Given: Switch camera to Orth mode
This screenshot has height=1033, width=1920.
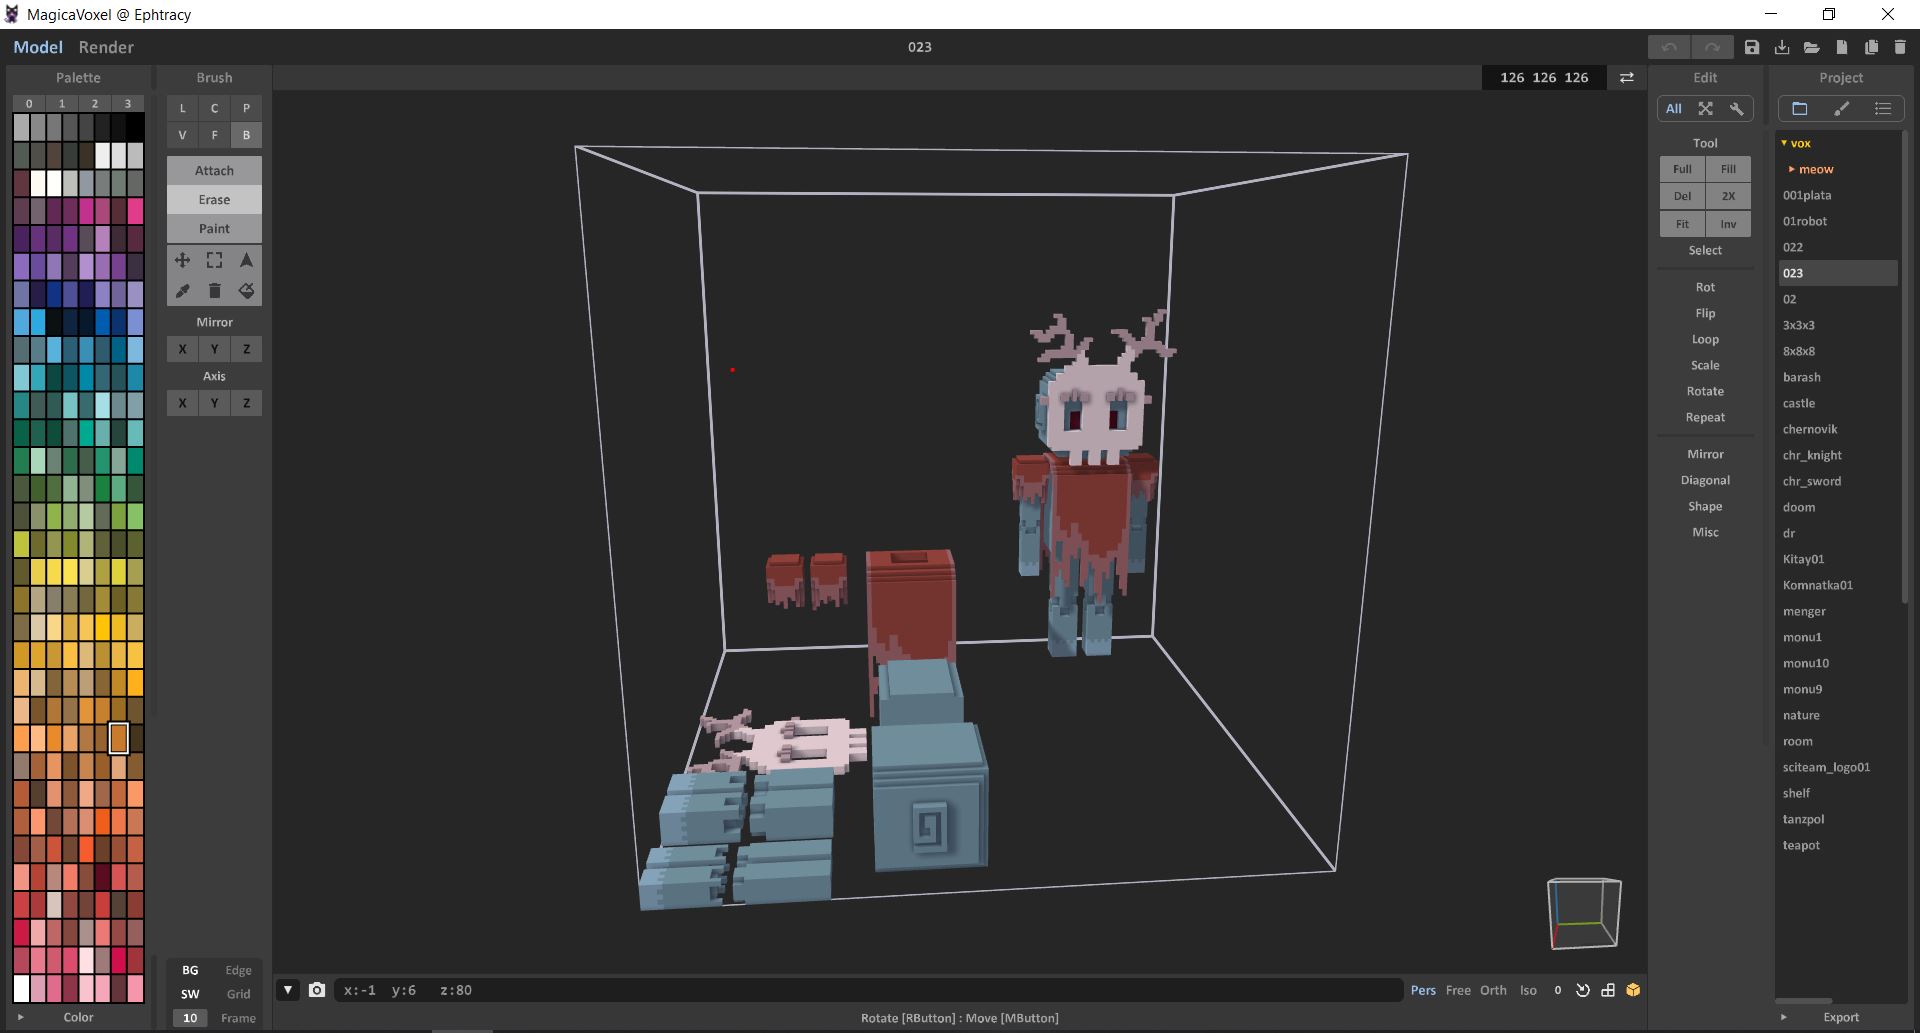Looking at the screenshot, I should pos(1493,990).
